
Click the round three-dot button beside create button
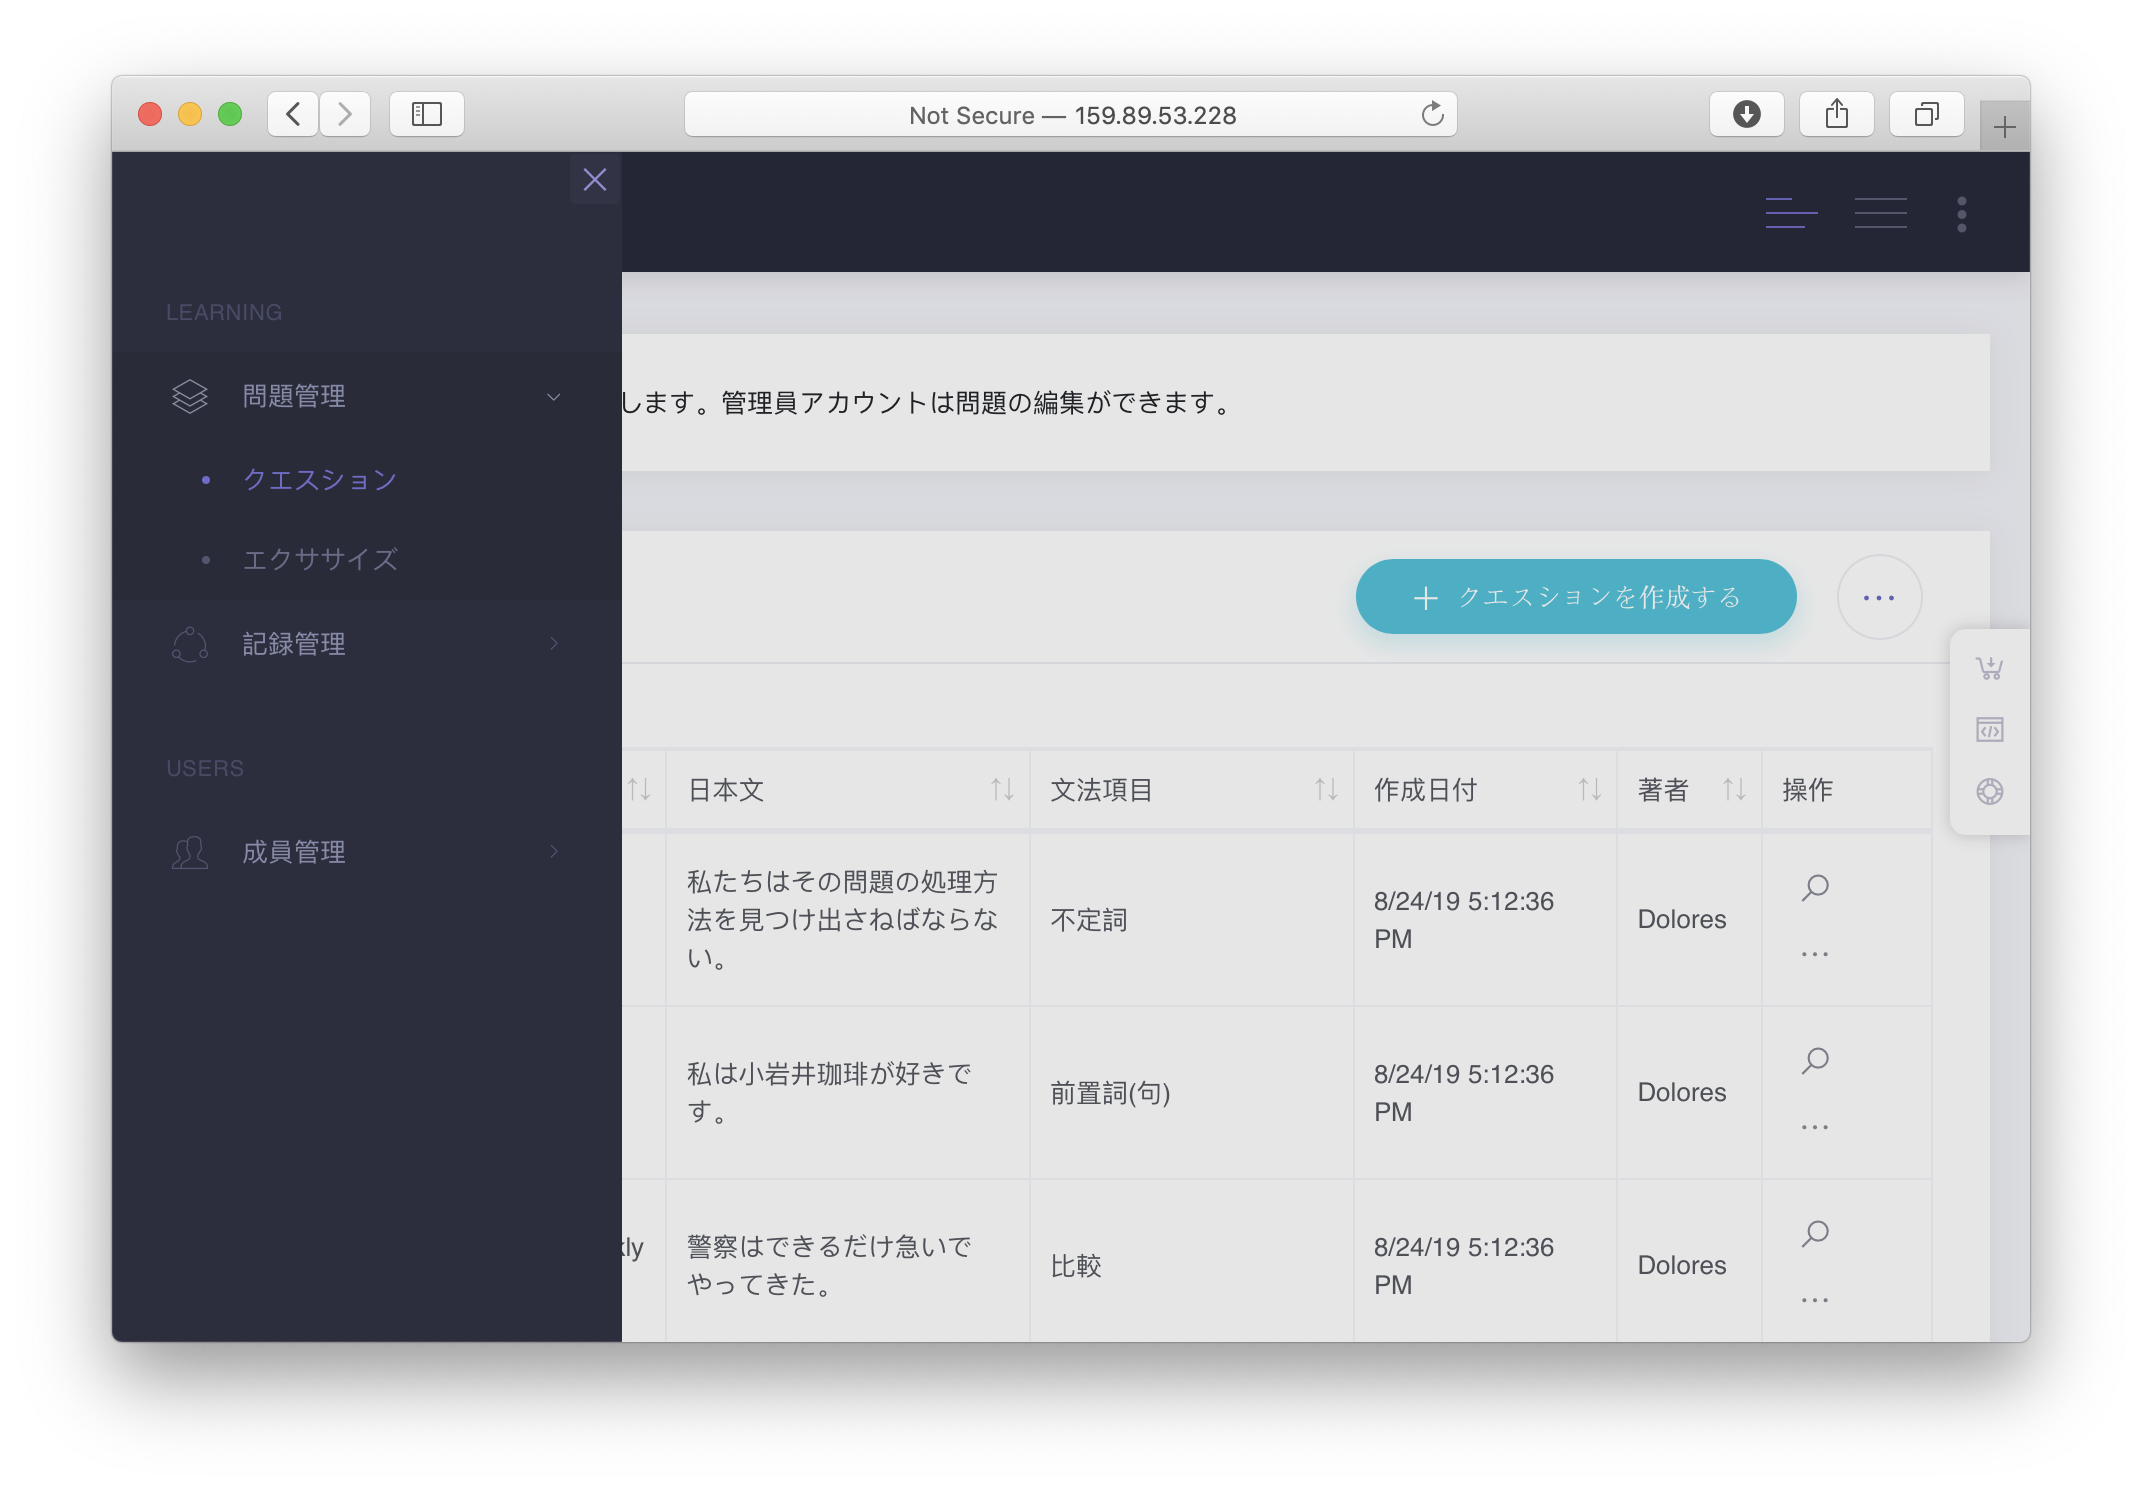(x=1879, y=597)
